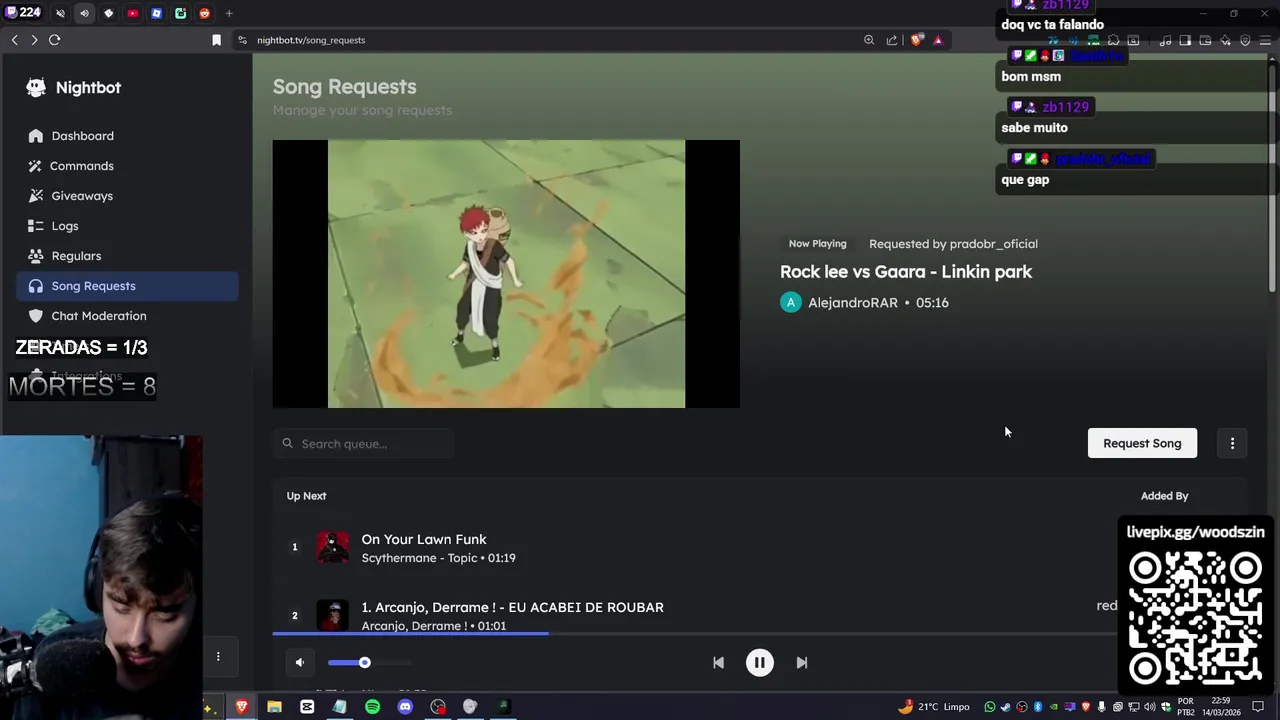
Task: Open Discord from the taskbar
Action: click(405, 707)
